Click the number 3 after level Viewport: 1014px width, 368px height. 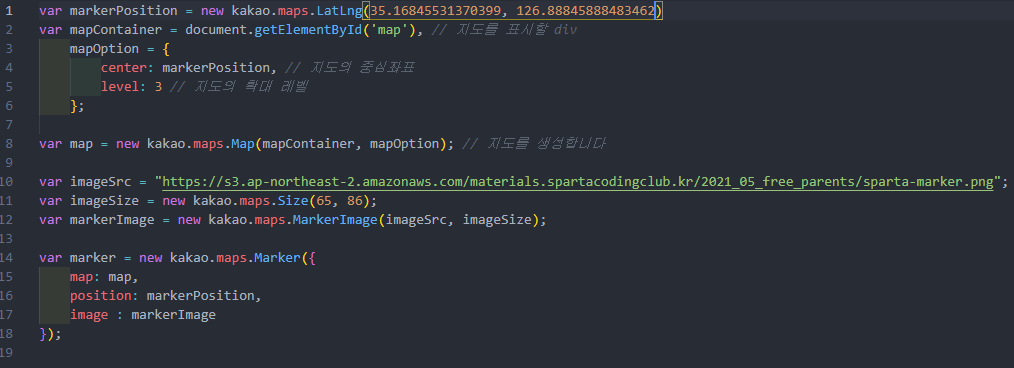(x=158, y=87)
